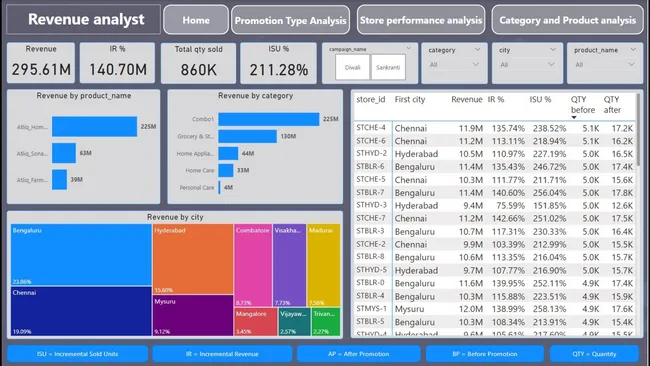Click the Total qty sold 860K card
The height and width of the screenshot is (366, 650).
199,63
